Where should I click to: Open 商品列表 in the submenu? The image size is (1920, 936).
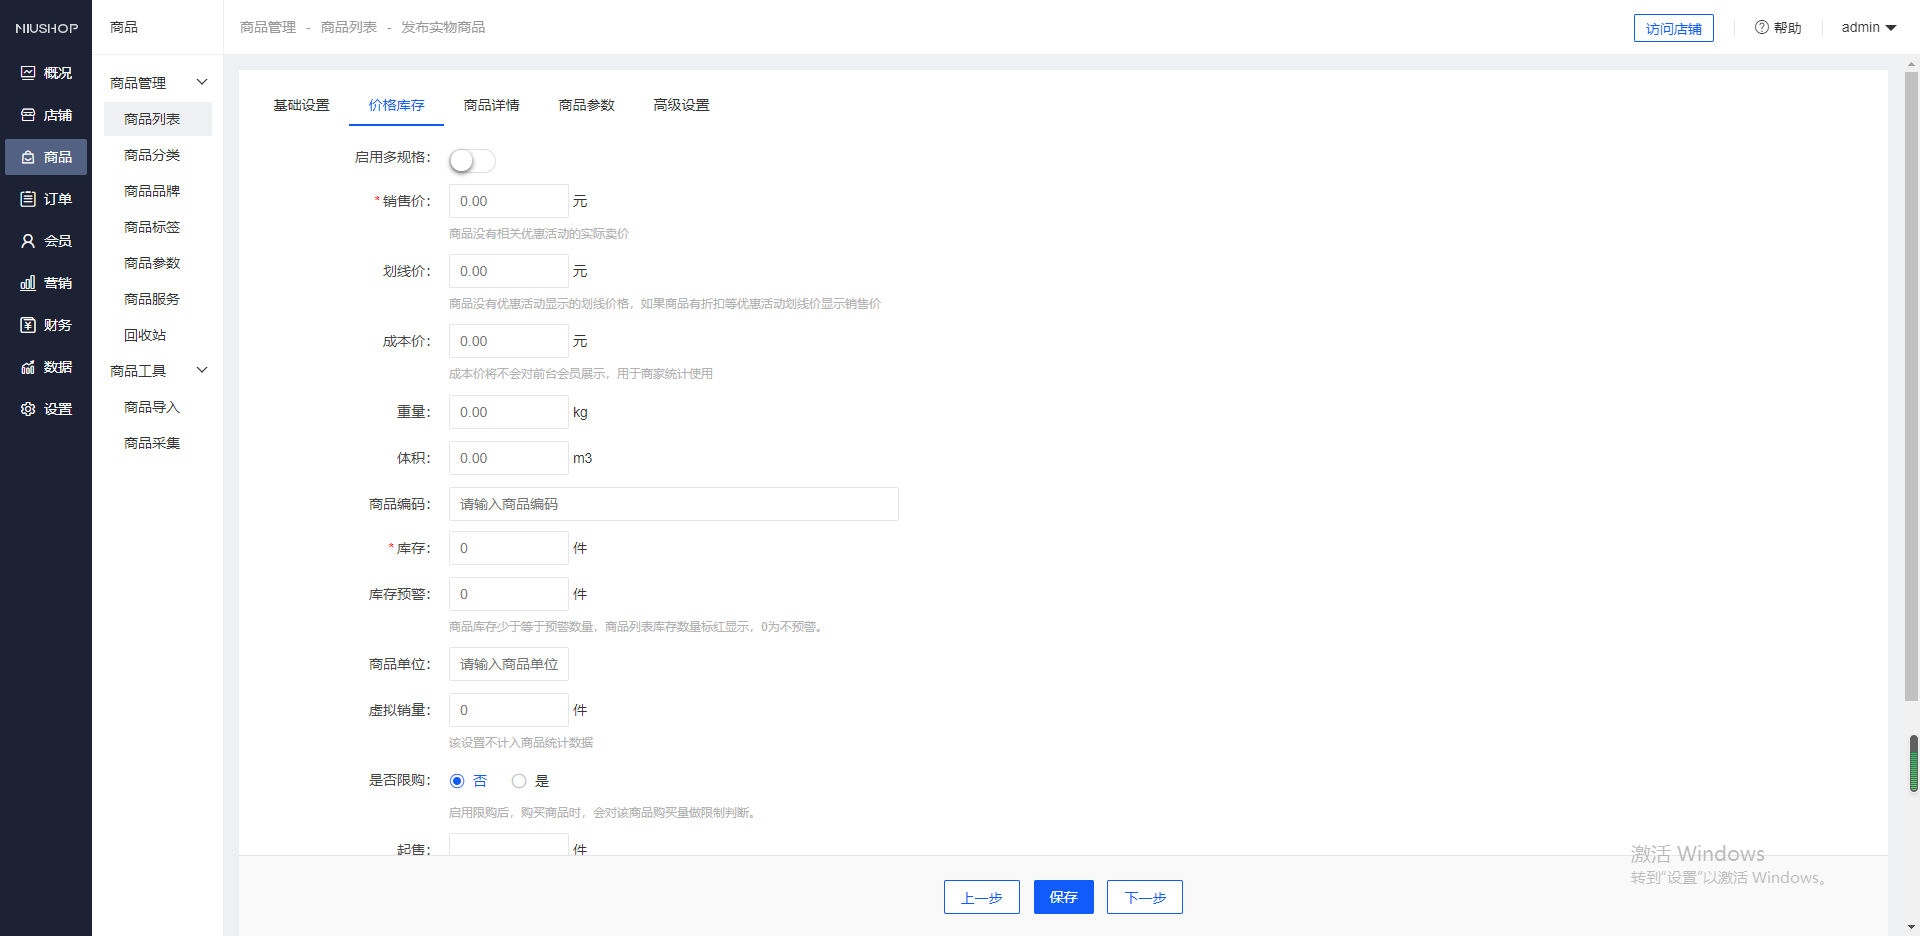[x=158, y=119]
